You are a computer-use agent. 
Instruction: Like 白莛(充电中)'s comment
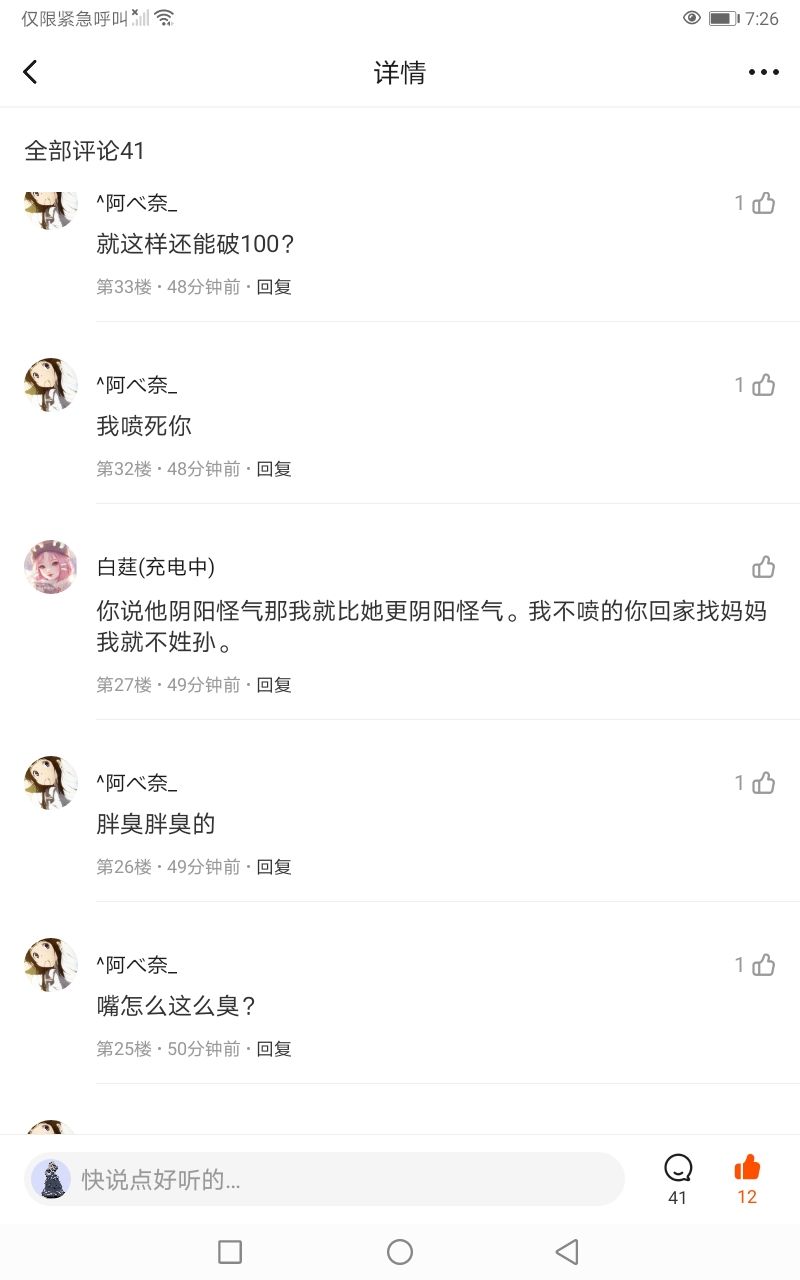pos(763,567)
